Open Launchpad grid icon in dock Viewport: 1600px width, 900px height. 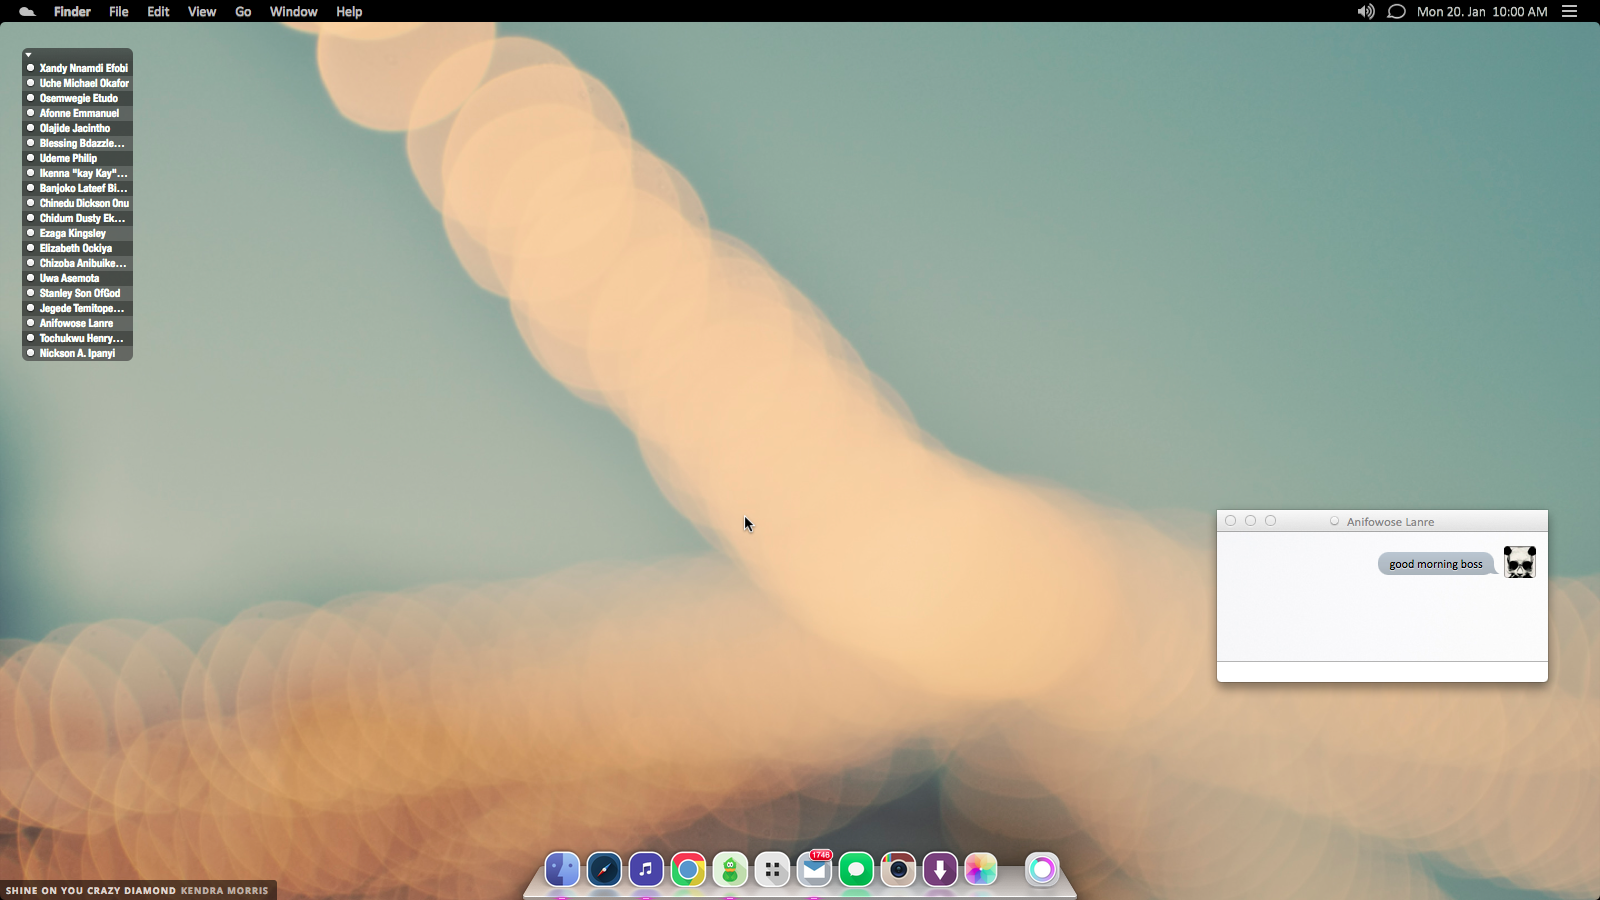coord(772,870)
